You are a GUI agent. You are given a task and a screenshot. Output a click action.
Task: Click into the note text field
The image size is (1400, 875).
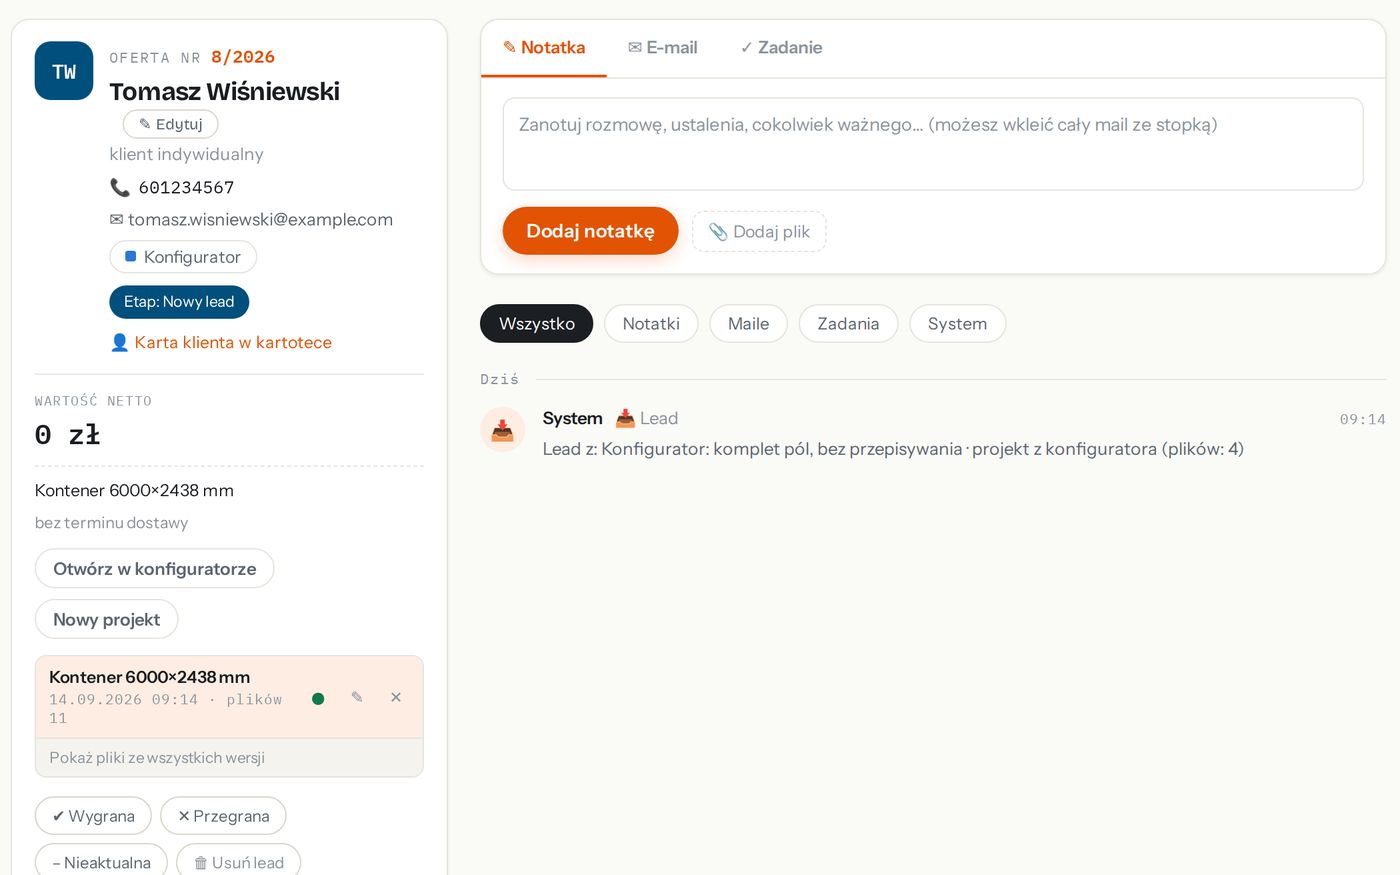click(933, 144)
